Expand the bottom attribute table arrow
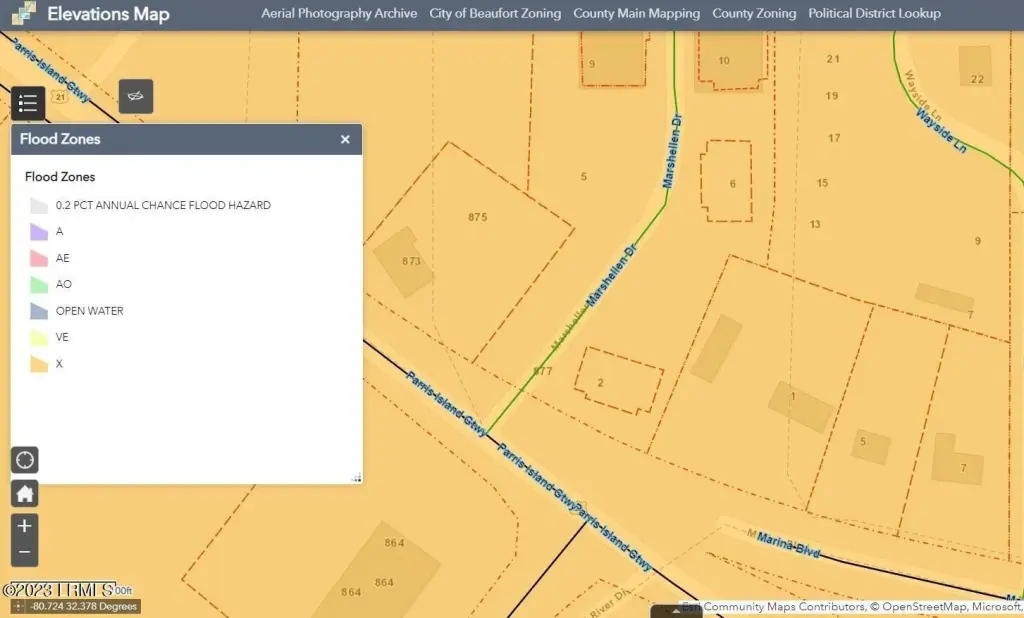Viewport: 1024px width, 618px height. (676, 611)
